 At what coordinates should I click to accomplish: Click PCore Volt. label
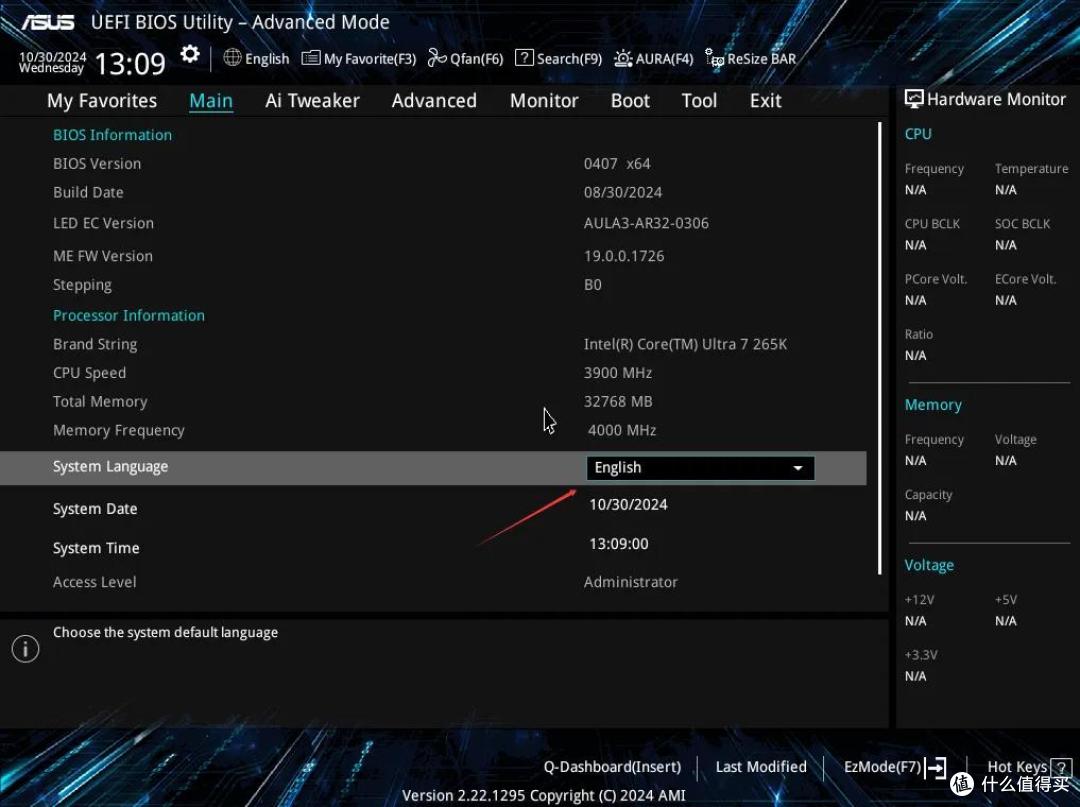click(936, 280)
